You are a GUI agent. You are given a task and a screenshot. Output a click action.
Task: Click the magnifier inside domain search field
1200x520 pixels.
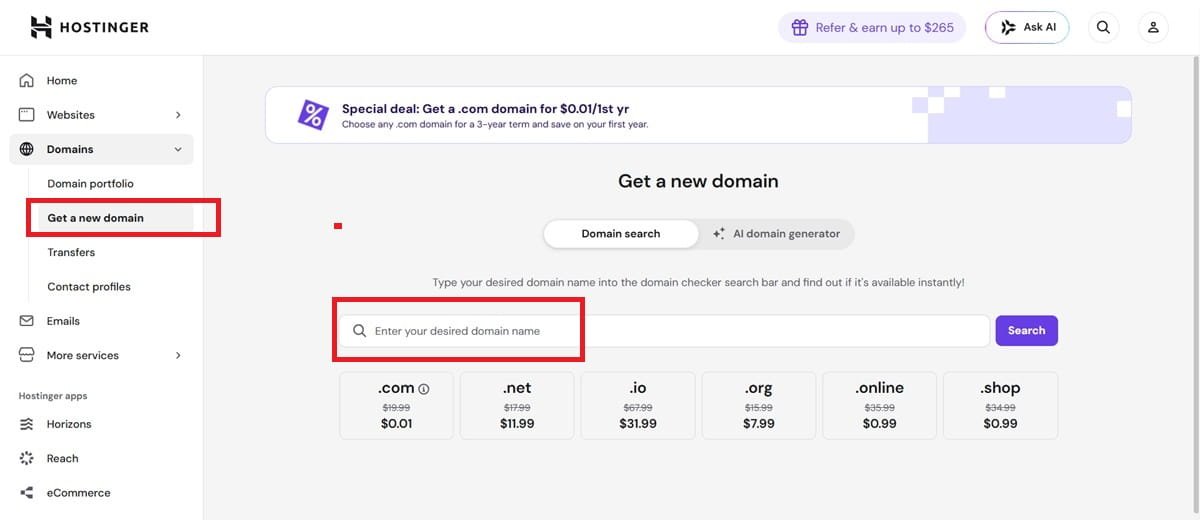coord(359,331)
